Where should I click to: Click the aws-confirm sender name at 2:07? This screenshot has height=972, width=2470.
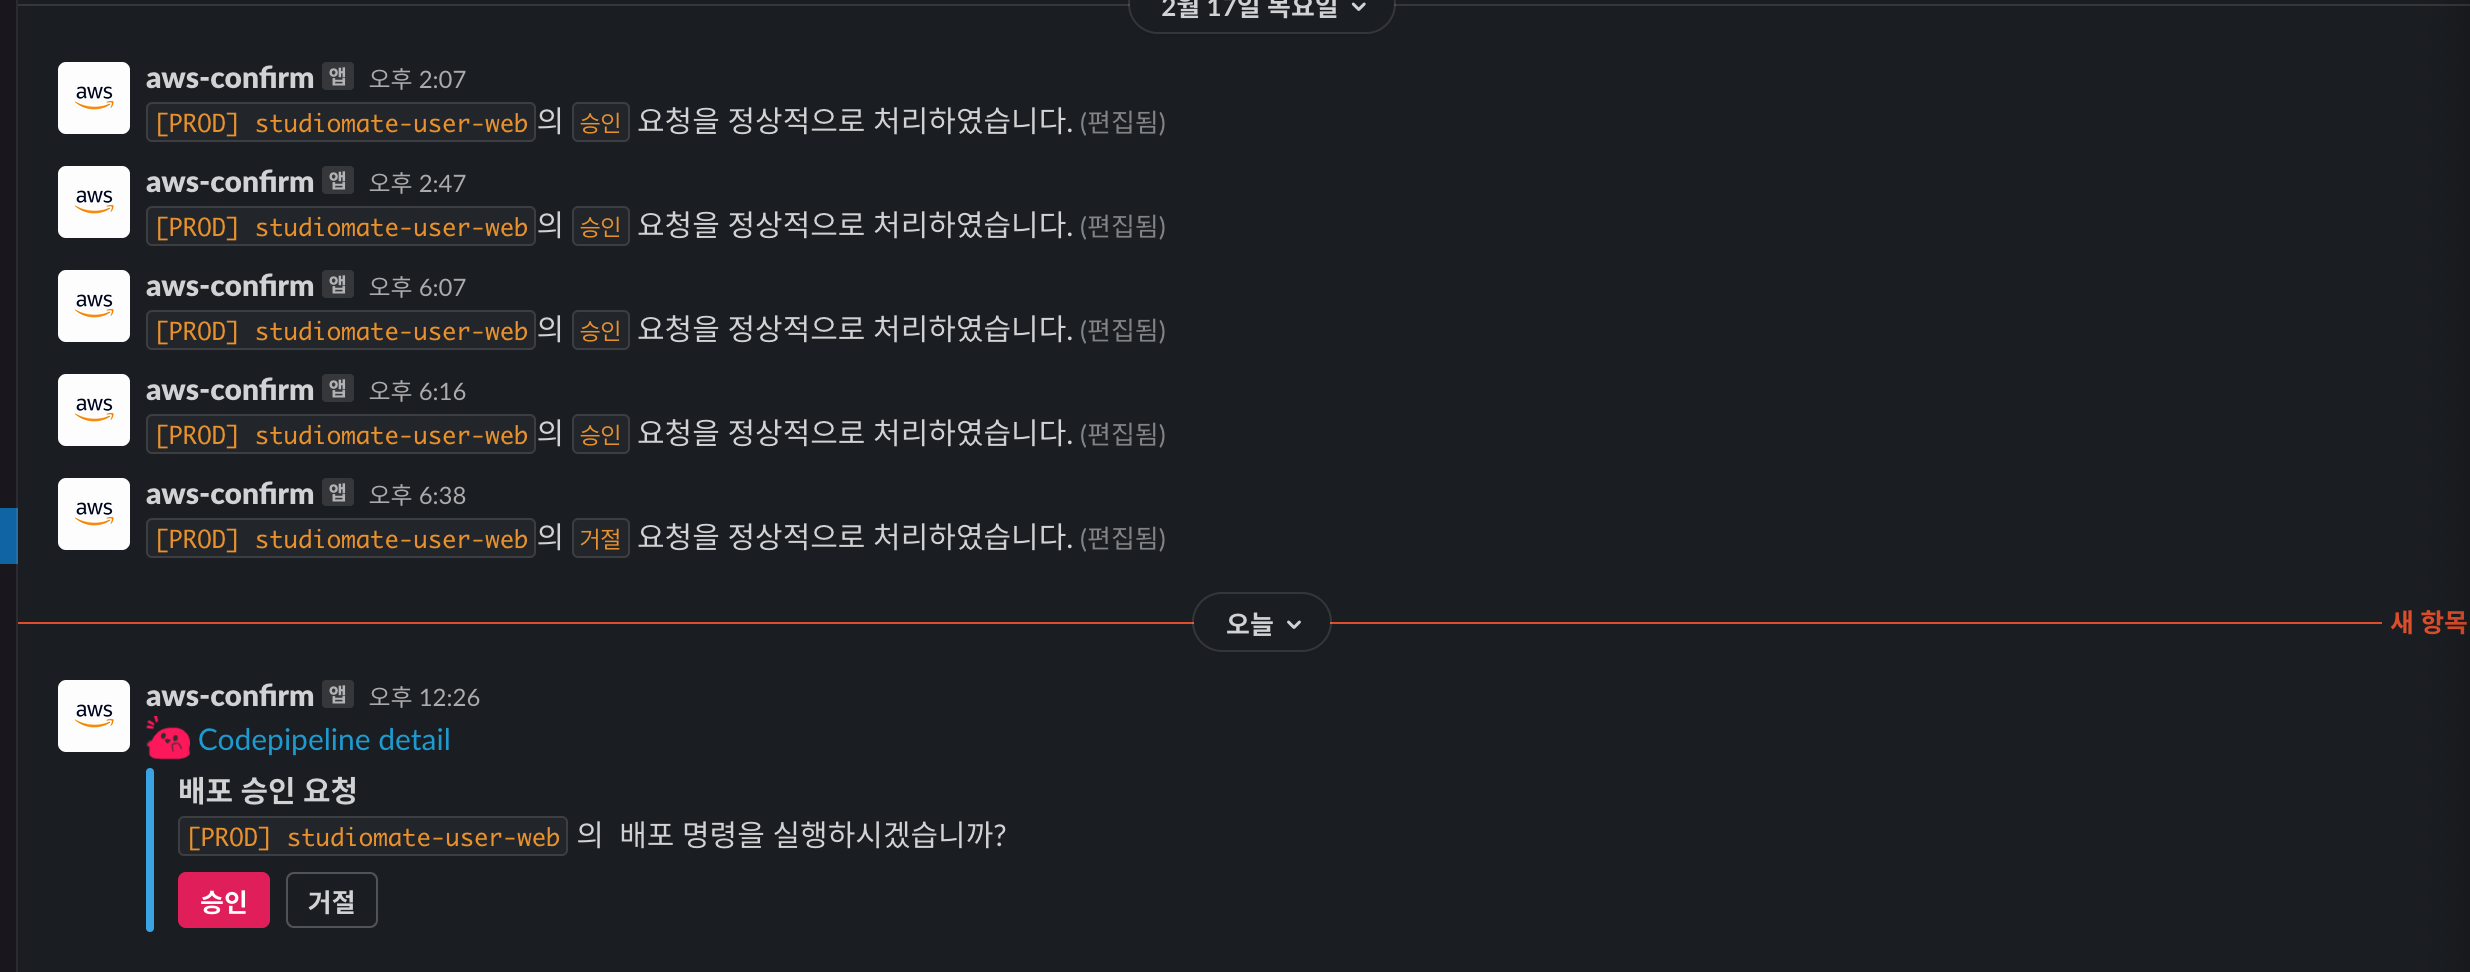click(x=230, y=78)
